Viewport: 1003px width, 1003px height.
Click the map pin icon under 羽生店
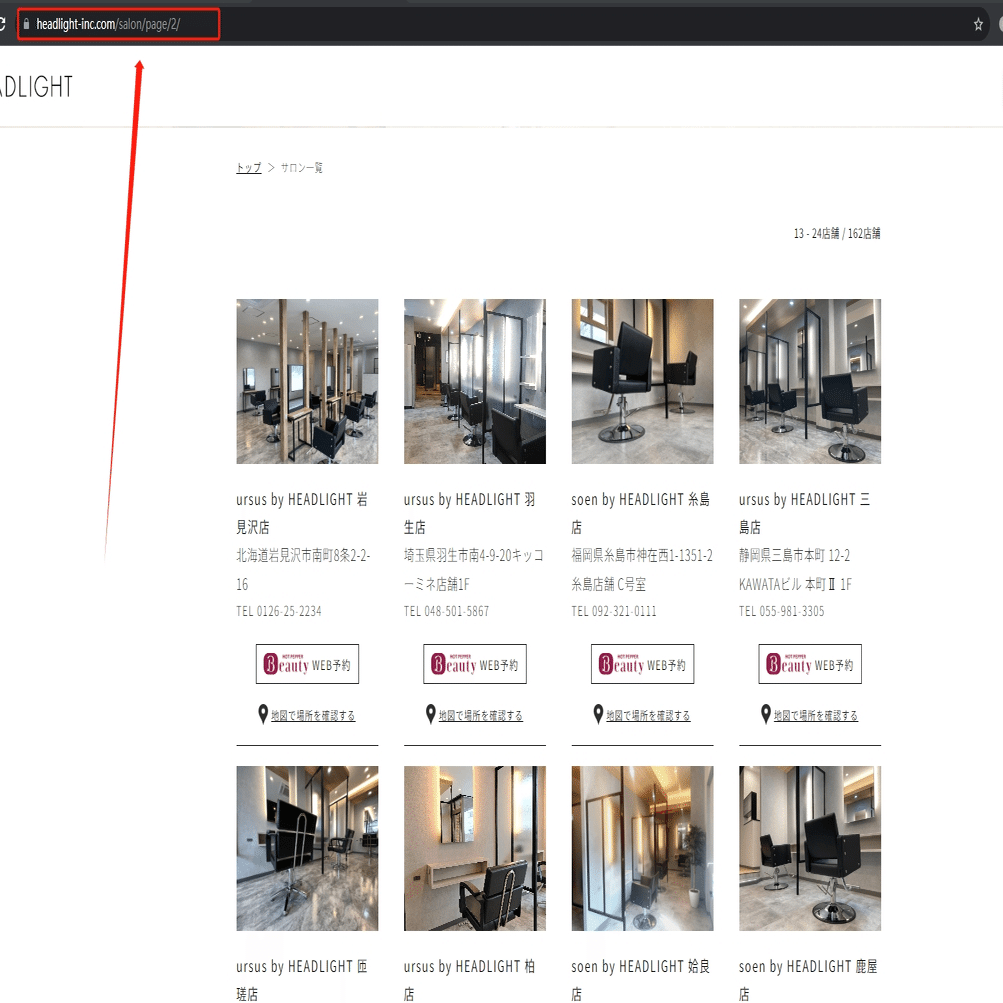(430, 714)
